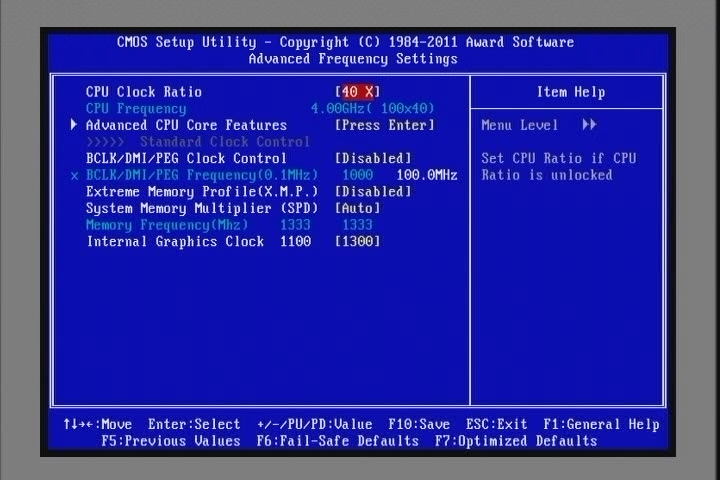Click the BCLK frequency value 1000

point(358,175)
